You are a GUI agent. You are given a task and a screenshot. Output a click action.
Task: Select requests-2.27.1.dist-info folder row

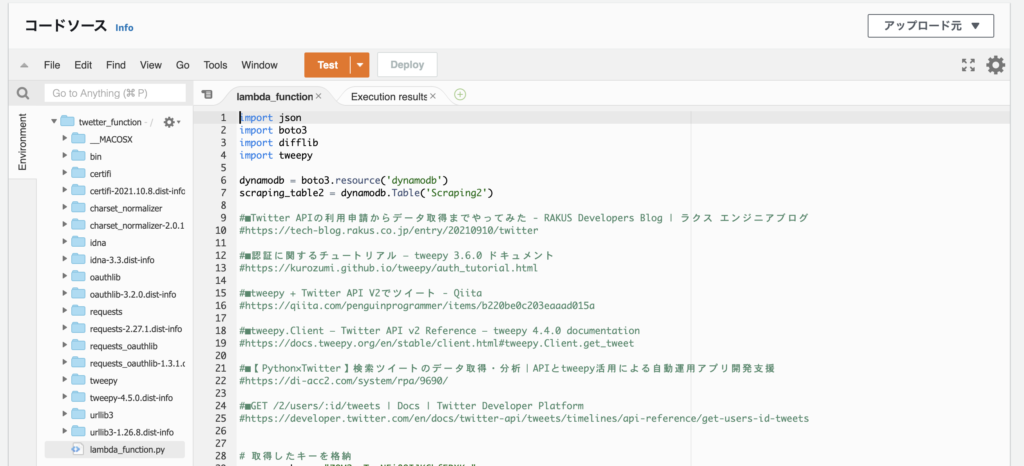(115, 328)
